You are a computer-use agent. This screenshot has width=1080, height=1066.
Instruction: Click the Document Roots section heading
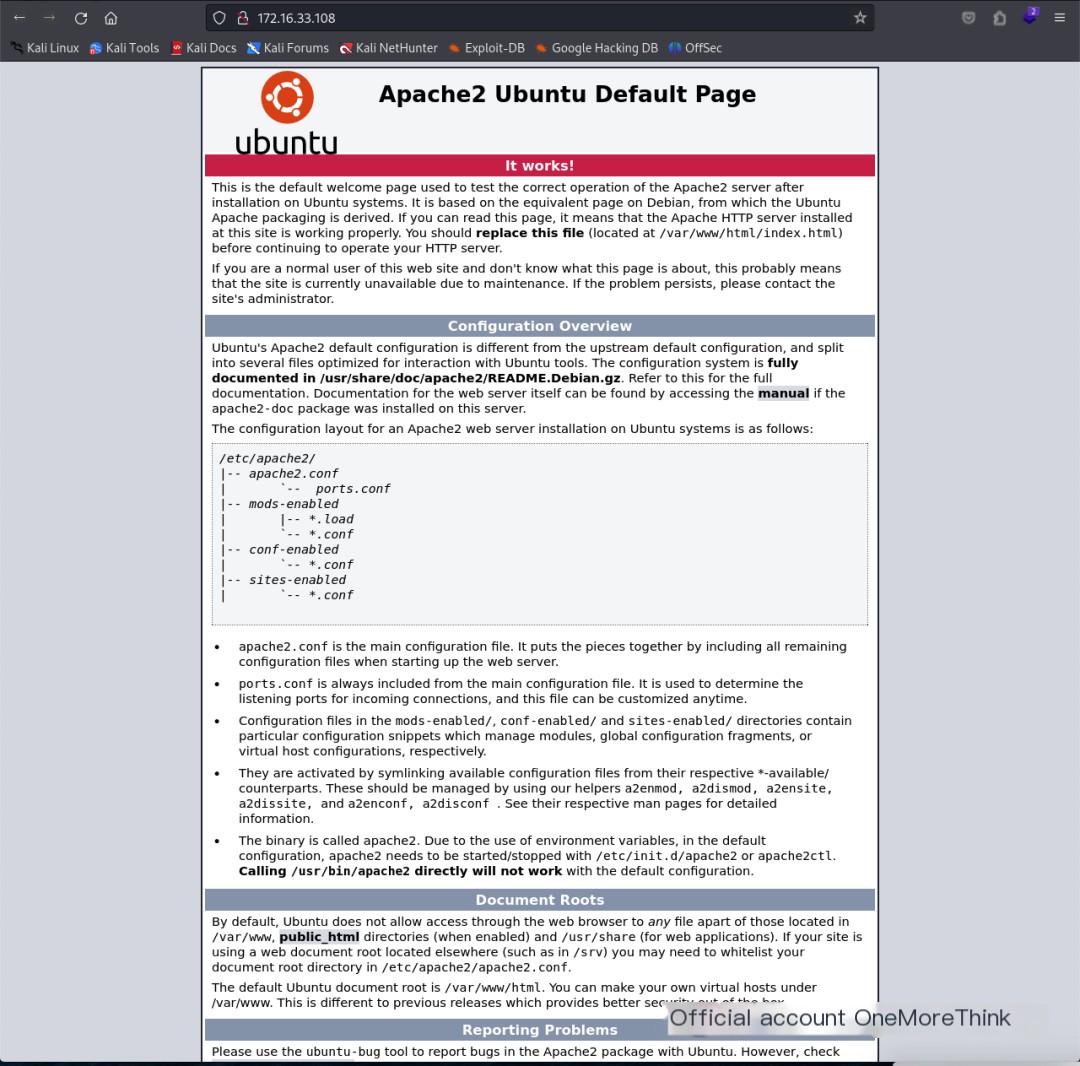point(539,899)
